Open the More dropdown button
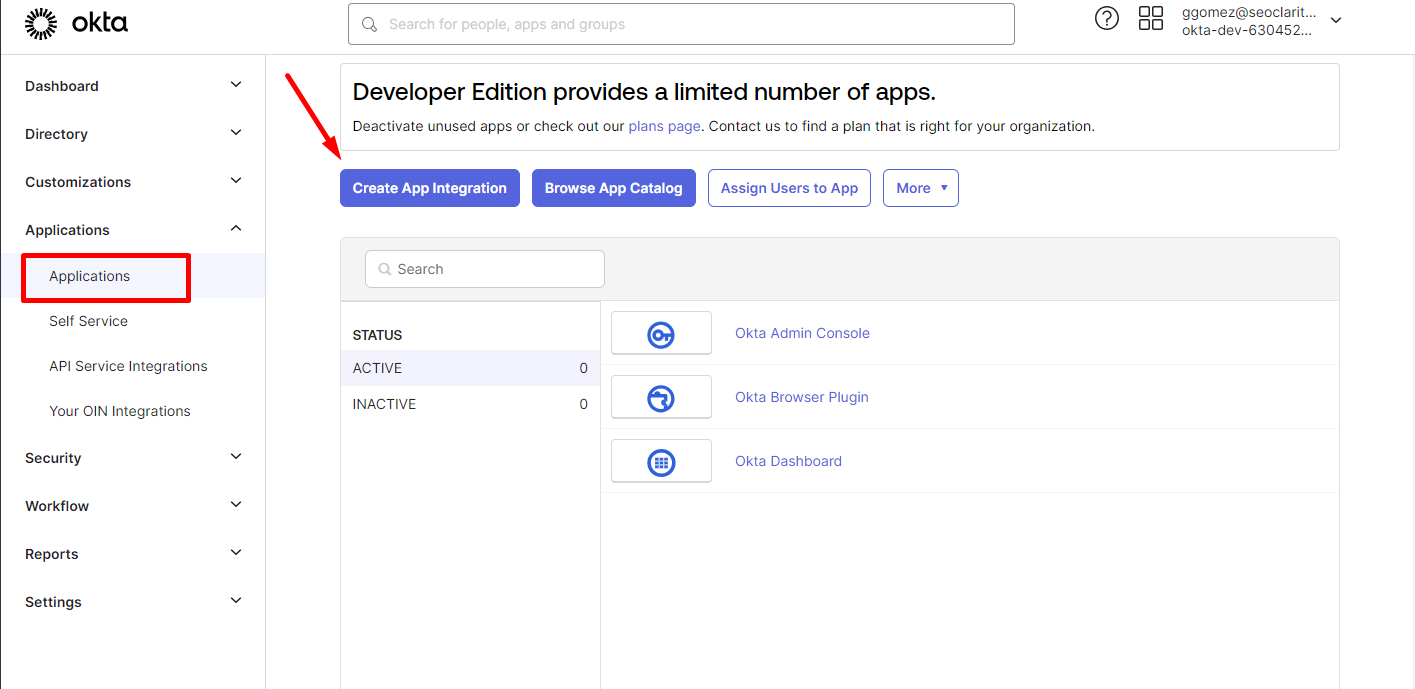This screenshot has height=689, width=1415. pyautogui.click(x=920, y=188)
